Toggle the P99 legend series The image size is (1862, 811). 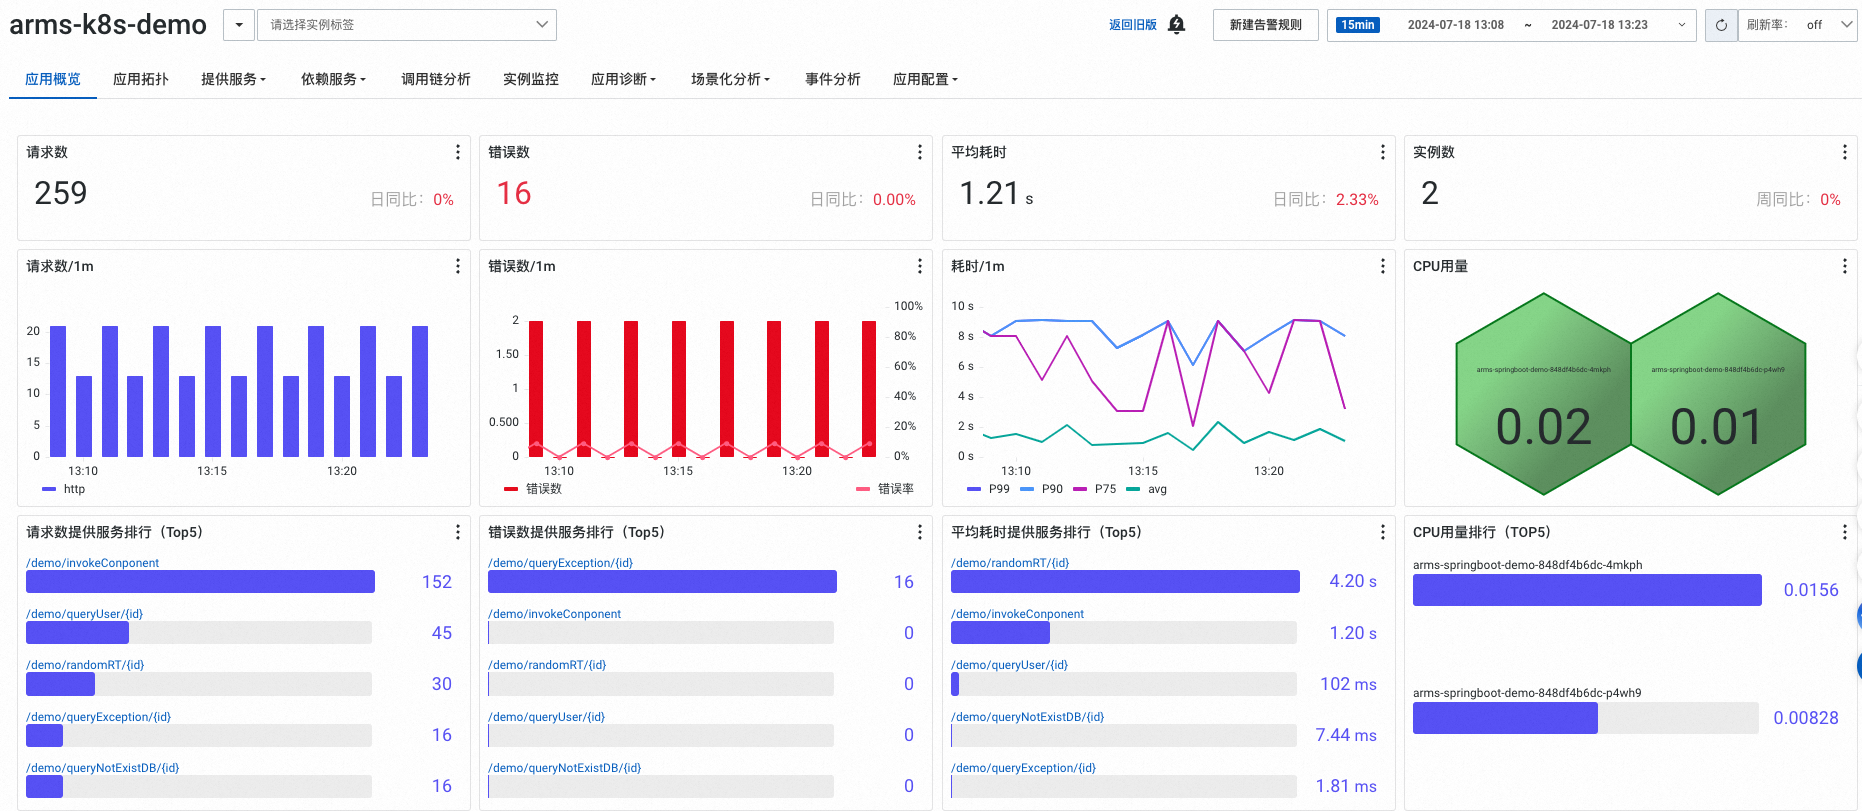(989, 489)
